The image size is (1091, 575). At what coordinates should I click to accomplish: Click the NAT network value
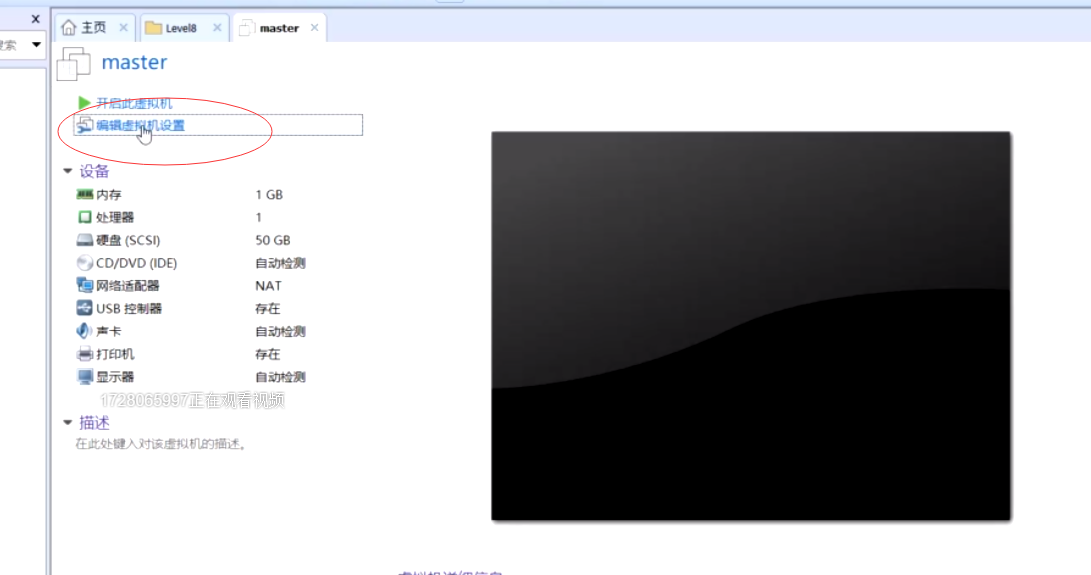click(269, 285)
